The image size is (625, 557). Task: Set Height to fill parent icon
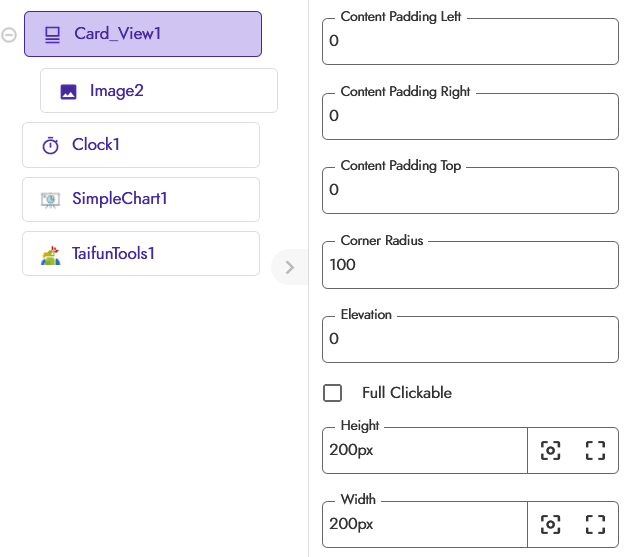point(595,451)
